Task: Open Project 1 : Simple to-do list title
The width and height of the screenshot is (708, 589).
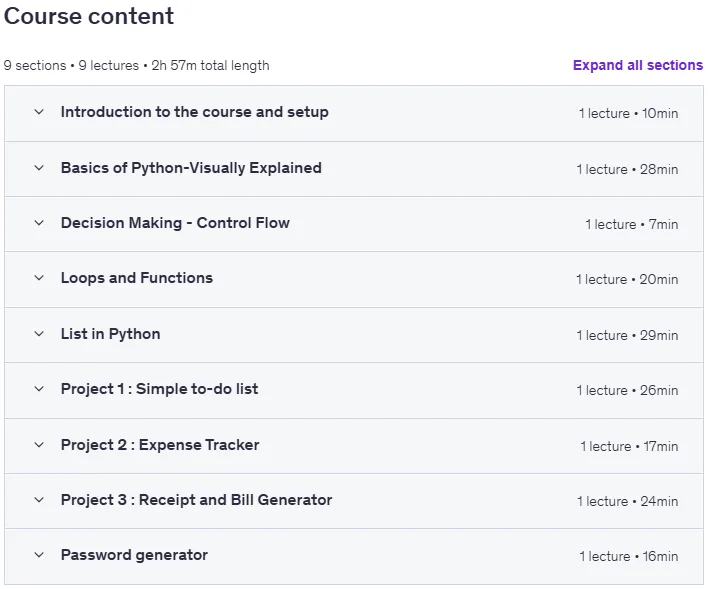Action: click(159, 389)
